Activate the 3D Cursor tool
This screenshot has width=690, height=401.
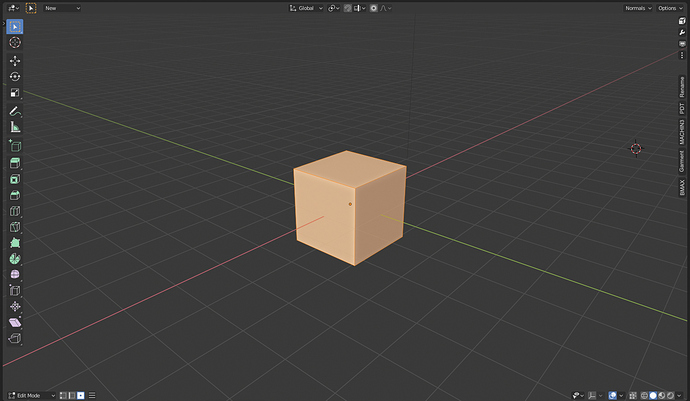[x=15, y=42]
